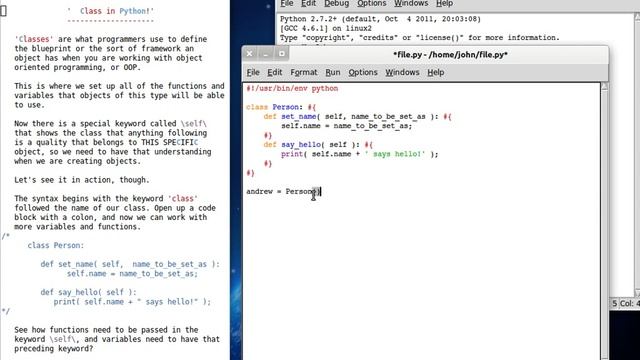This screenshot has height=360, width=640.
Task: Open Edit menu in file.py editor
Action: tap(275, 72)
